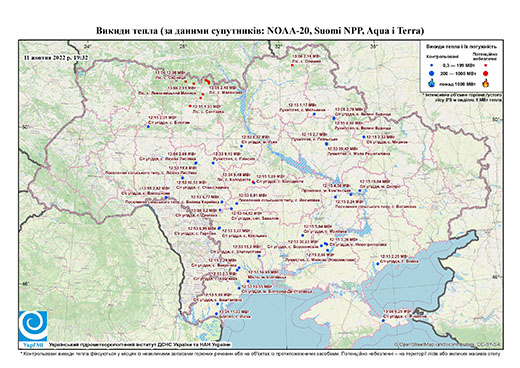Click the 200 — 1000 МВт legend label

pyautogui.click(x=458, y=73)
